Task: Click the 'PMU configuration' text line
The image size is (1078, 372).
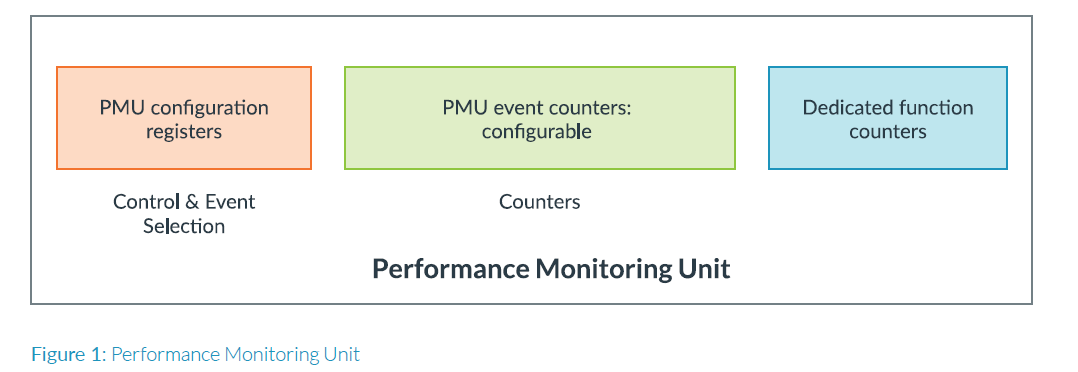Action: click(184, 108)
